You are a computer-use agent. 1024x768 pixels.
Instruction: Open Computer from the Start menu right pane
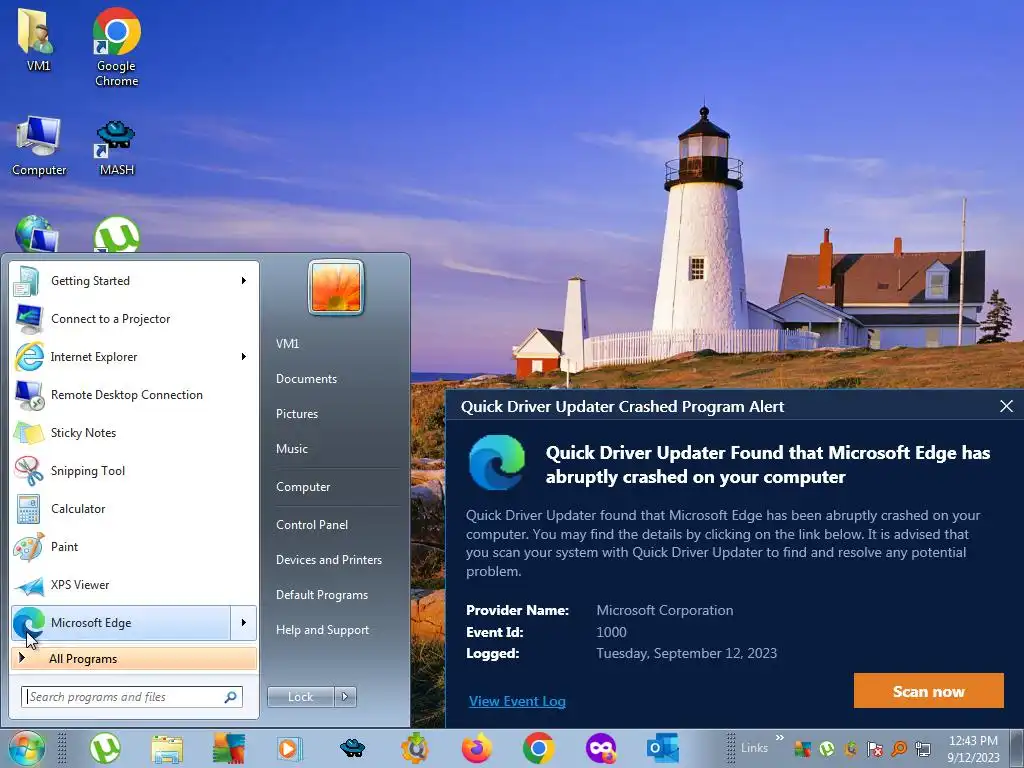point(303,487)
